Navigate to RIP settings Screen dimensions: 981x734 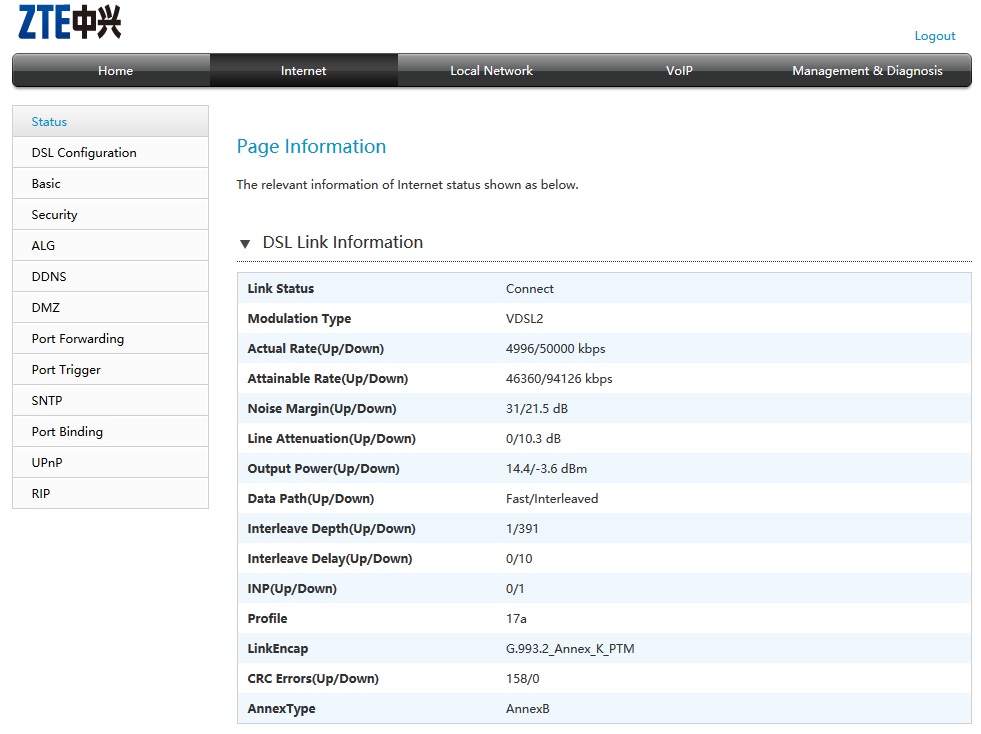click(41, 494)
